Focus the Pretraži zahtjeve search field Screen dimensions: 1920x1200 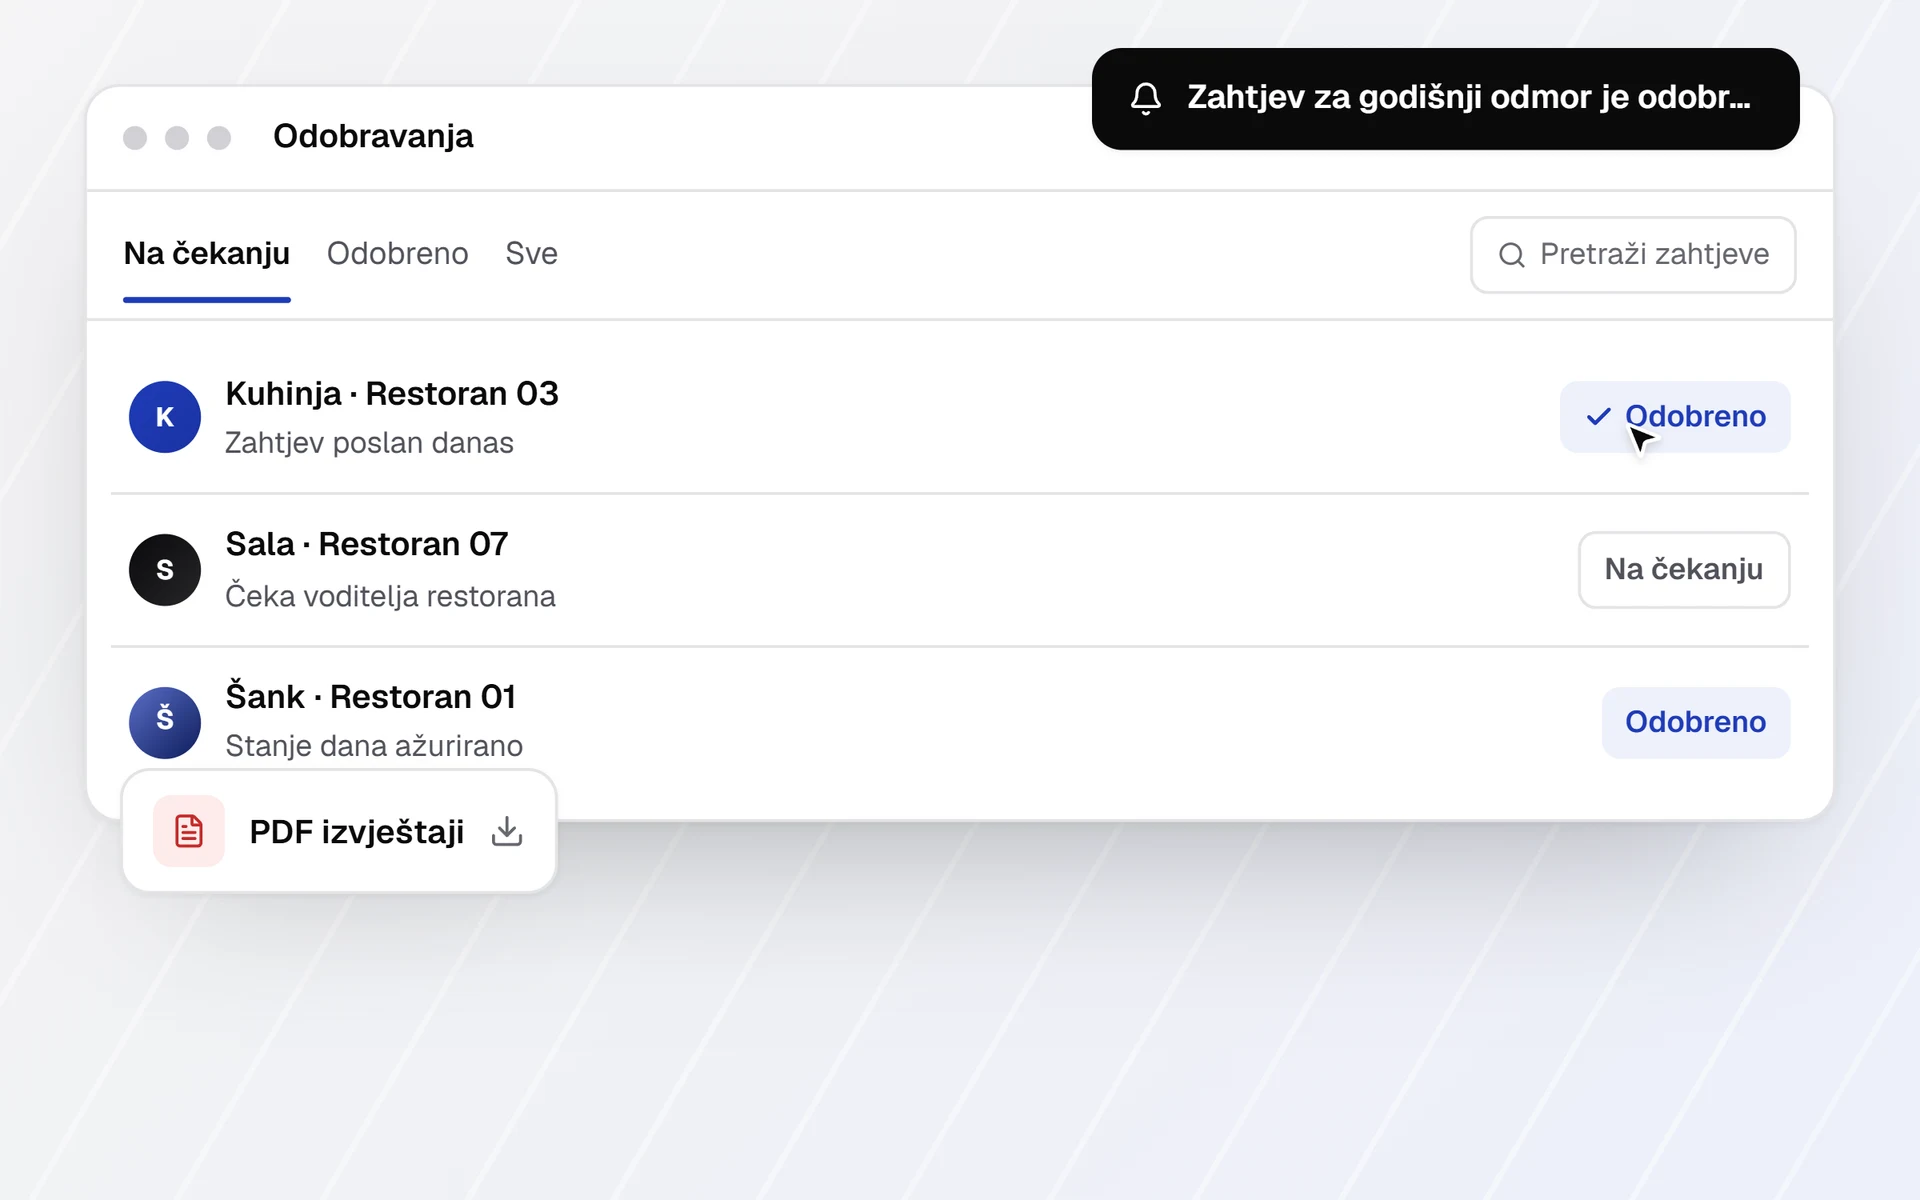1633,255
